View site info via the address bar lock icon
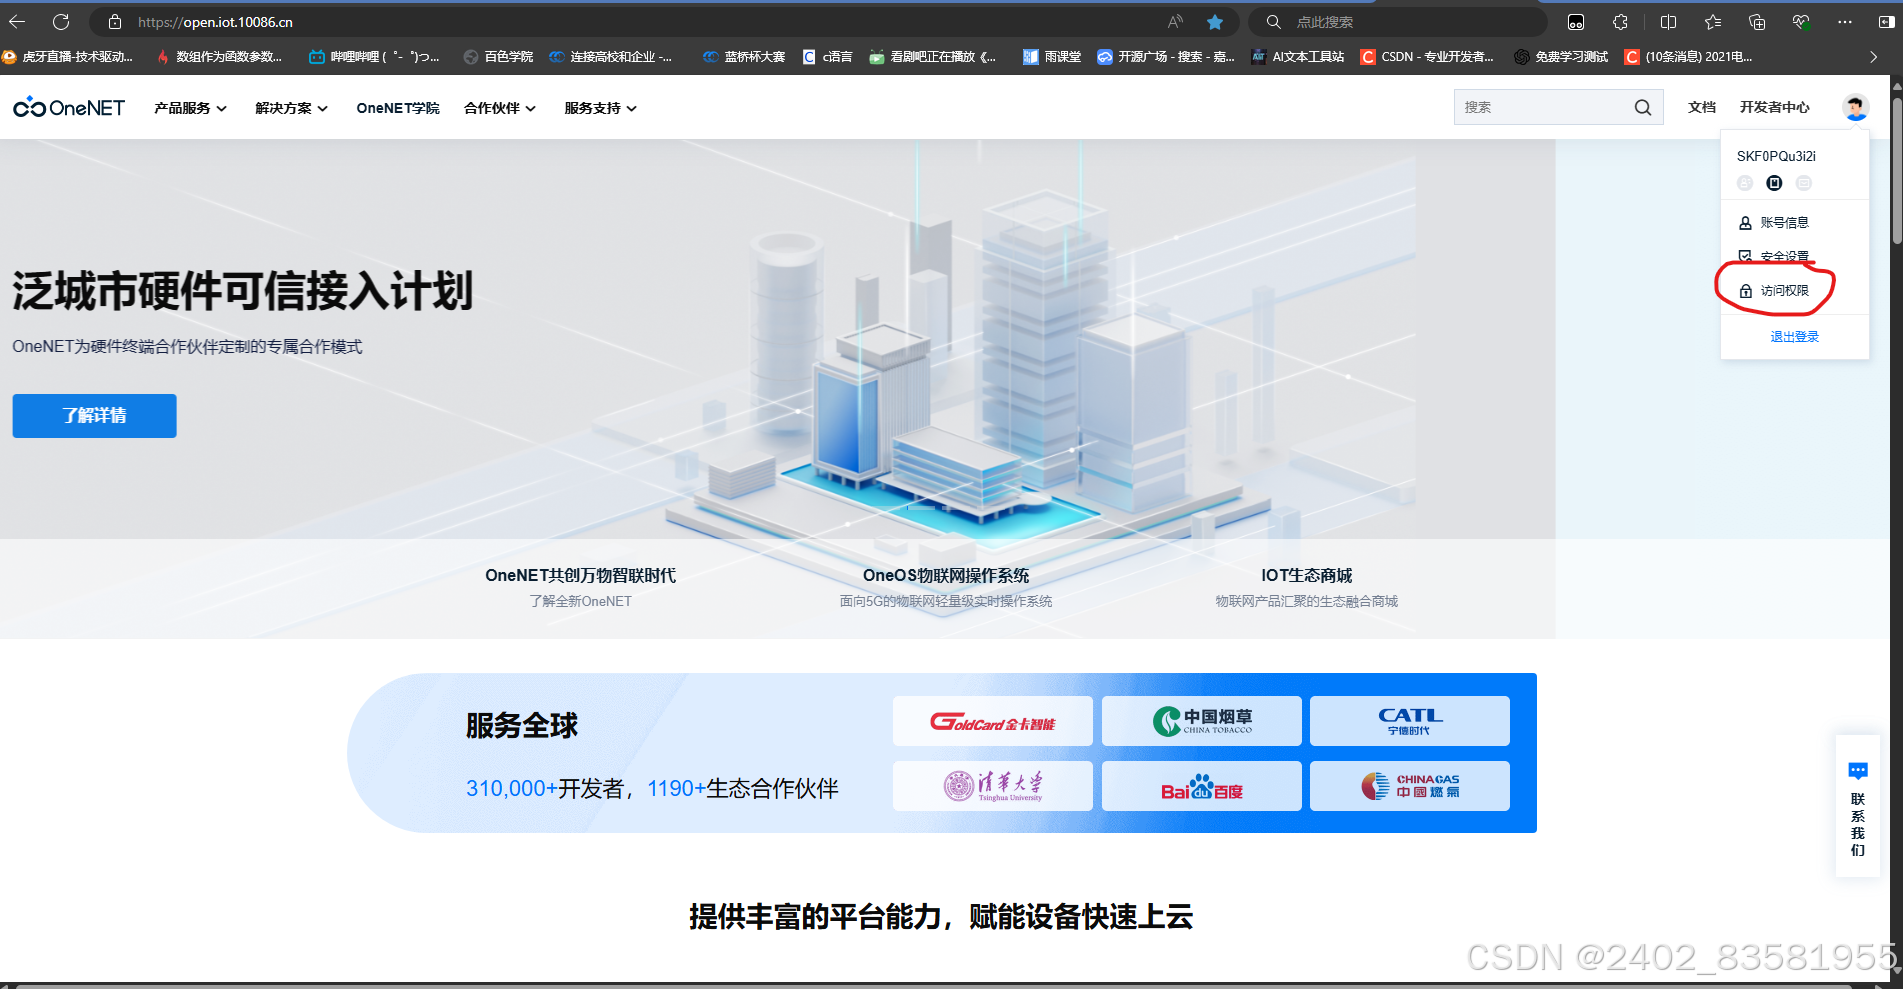This screenshot has width=1903, height=989. 115,22
